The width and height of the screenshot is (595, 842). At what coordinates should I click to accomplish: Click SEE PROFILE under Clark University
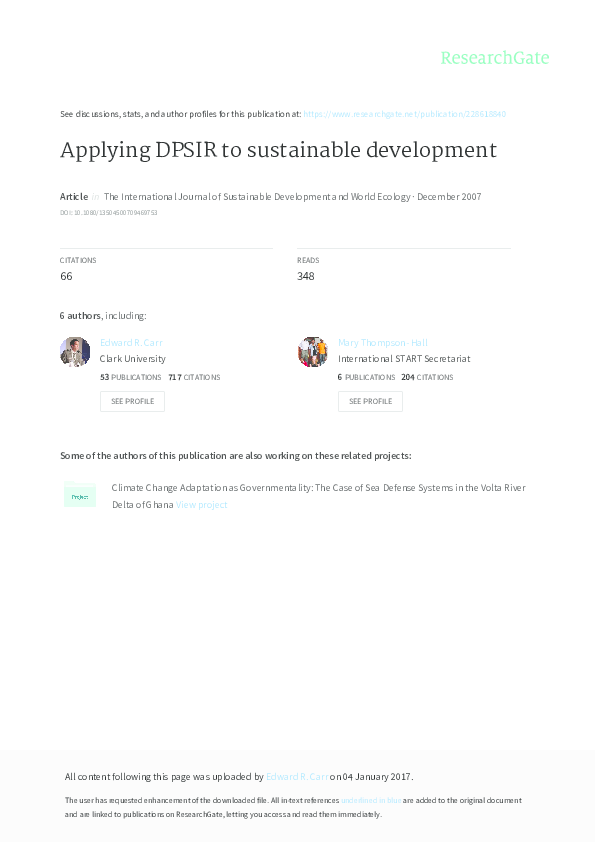[x=132, y=401]
